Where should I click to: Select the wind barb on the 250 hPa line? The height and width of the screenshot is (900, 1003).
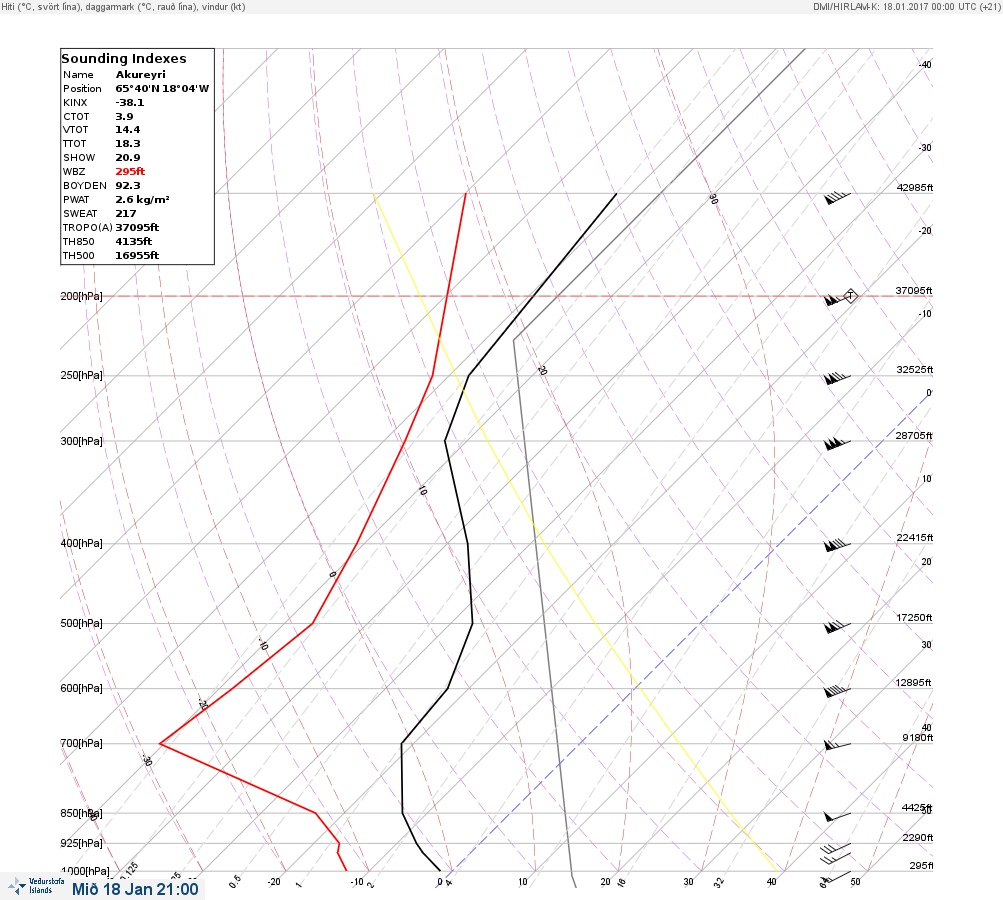[837, 378]
